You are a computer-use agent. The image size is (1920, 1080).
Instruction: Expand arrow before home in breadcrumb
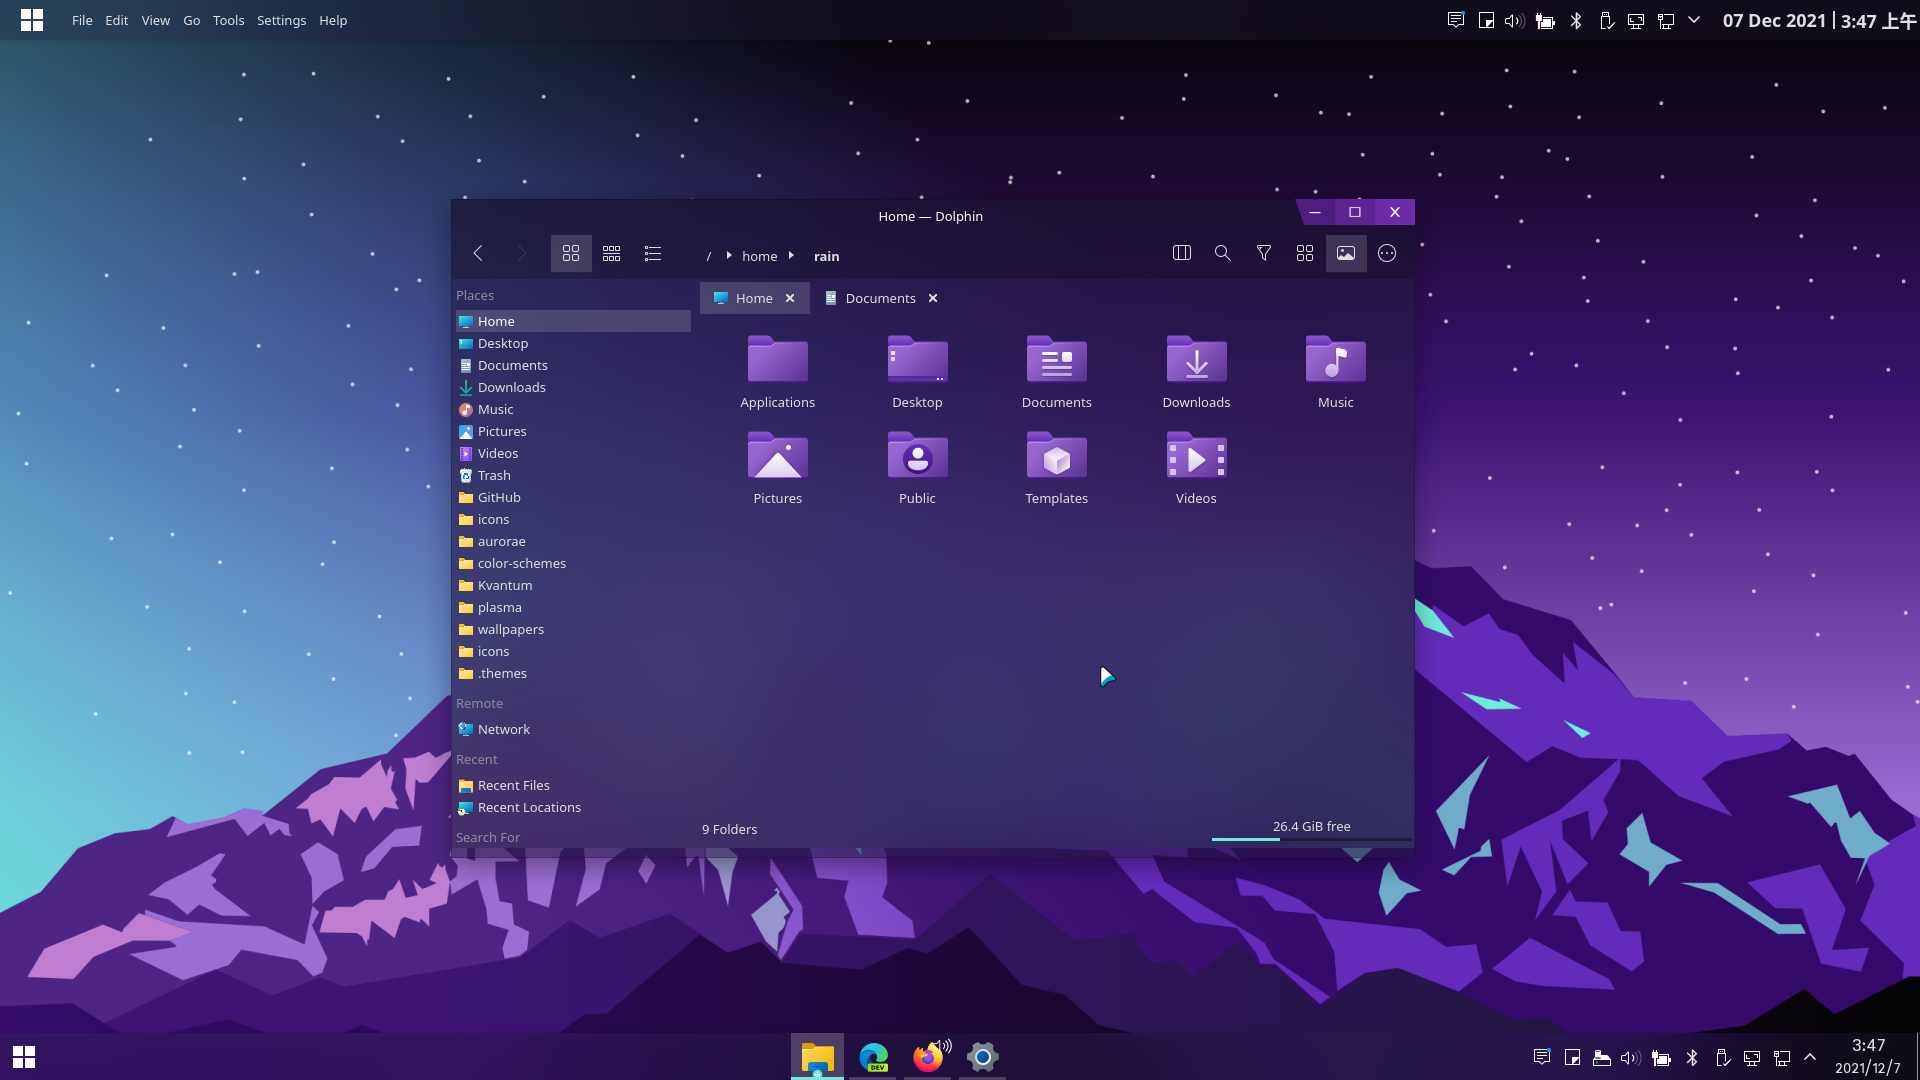pos(729,256)
